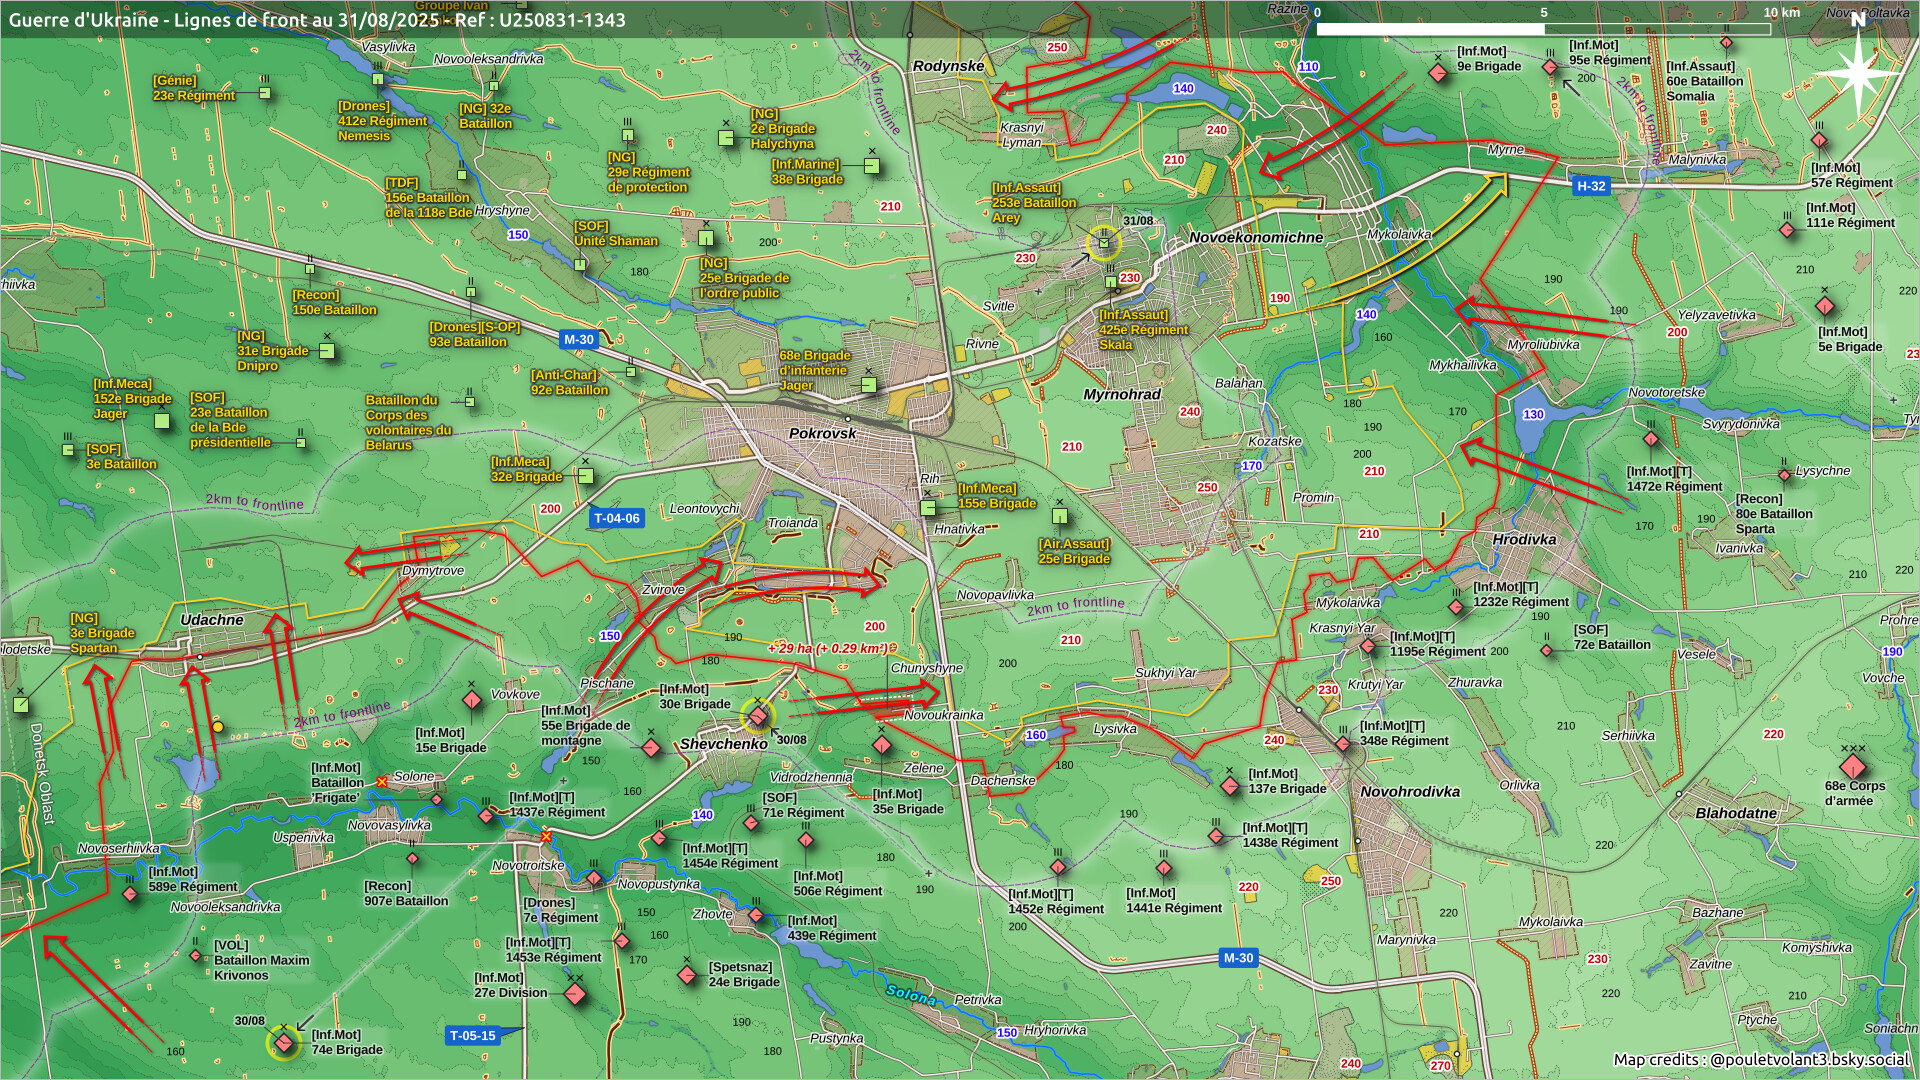Click the T-05-15 road sign
Viewport: 1920px width, 1080px height.
473,1036
